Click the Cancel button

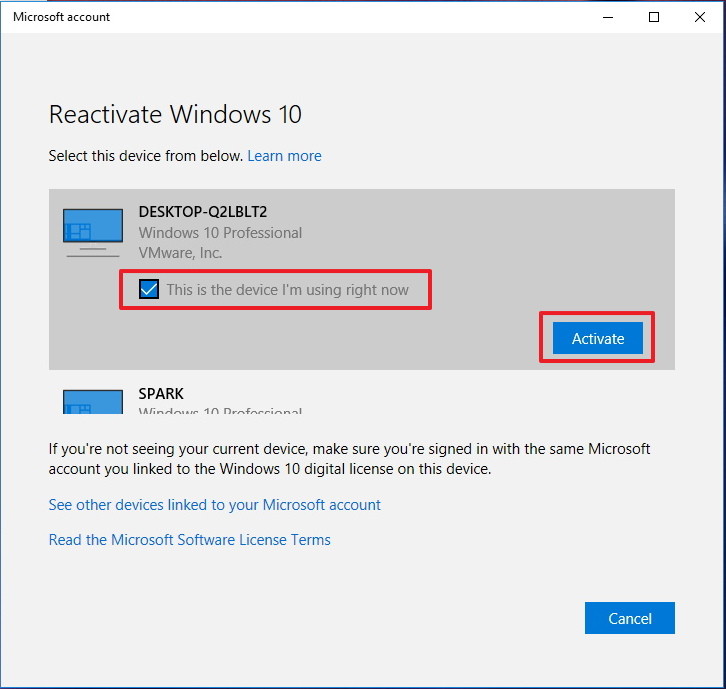pyautogui.click(x=630, y=618)
